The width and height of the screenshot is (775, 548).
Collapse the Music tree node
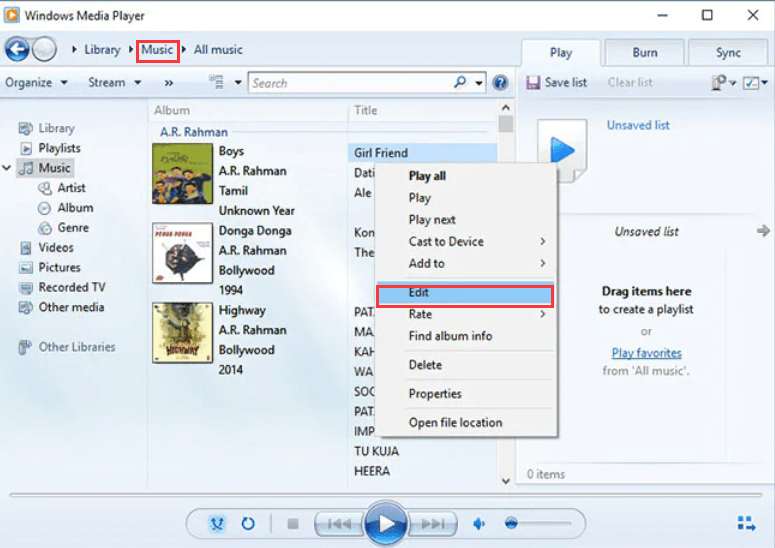tap(6, 168)
